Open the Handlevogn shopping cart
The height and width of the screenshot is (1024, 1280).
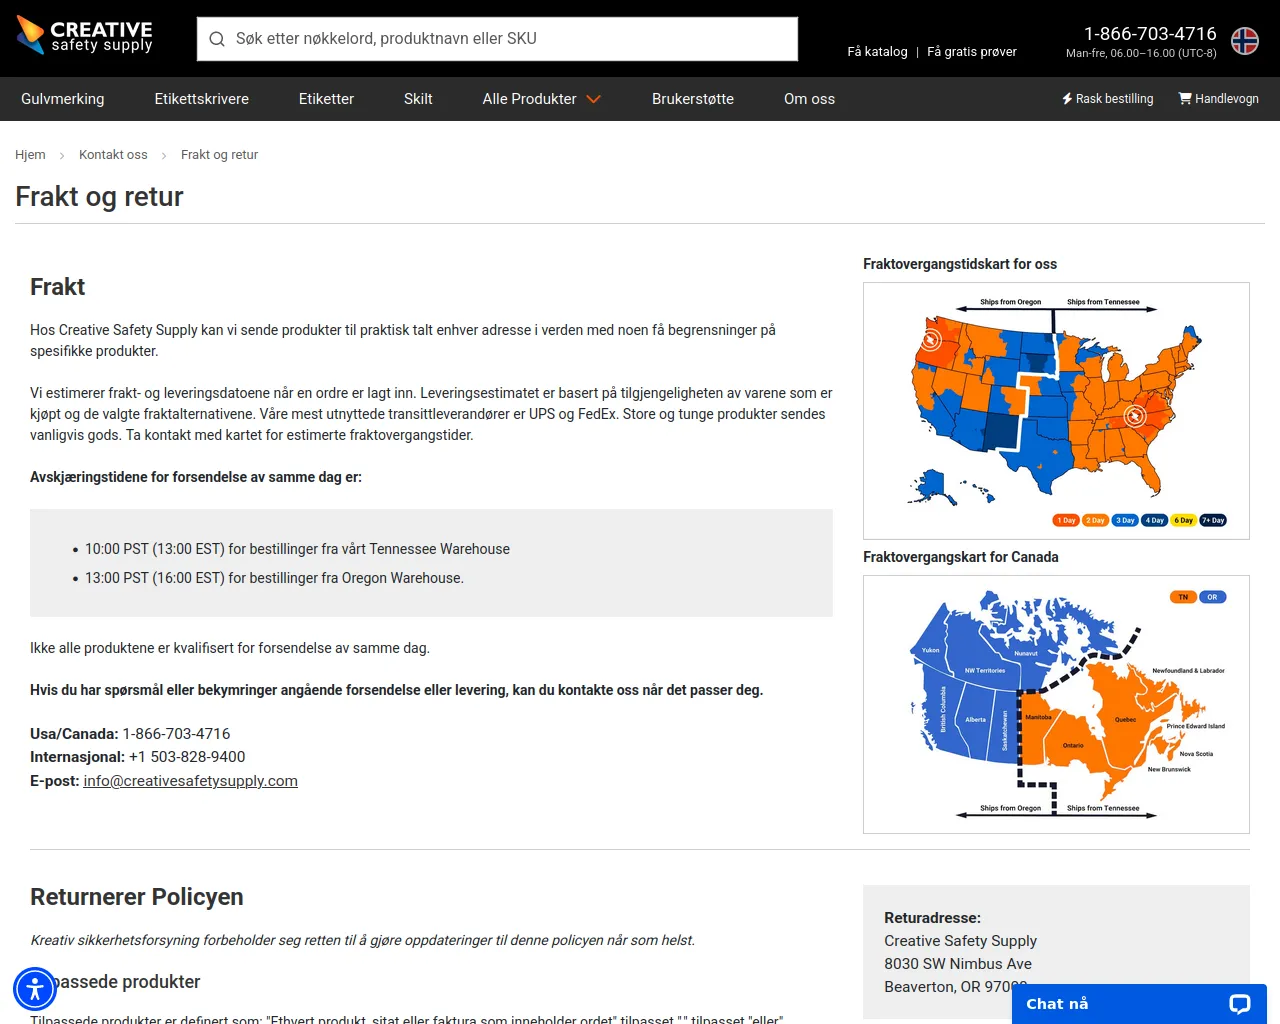tap(1218, 99)
